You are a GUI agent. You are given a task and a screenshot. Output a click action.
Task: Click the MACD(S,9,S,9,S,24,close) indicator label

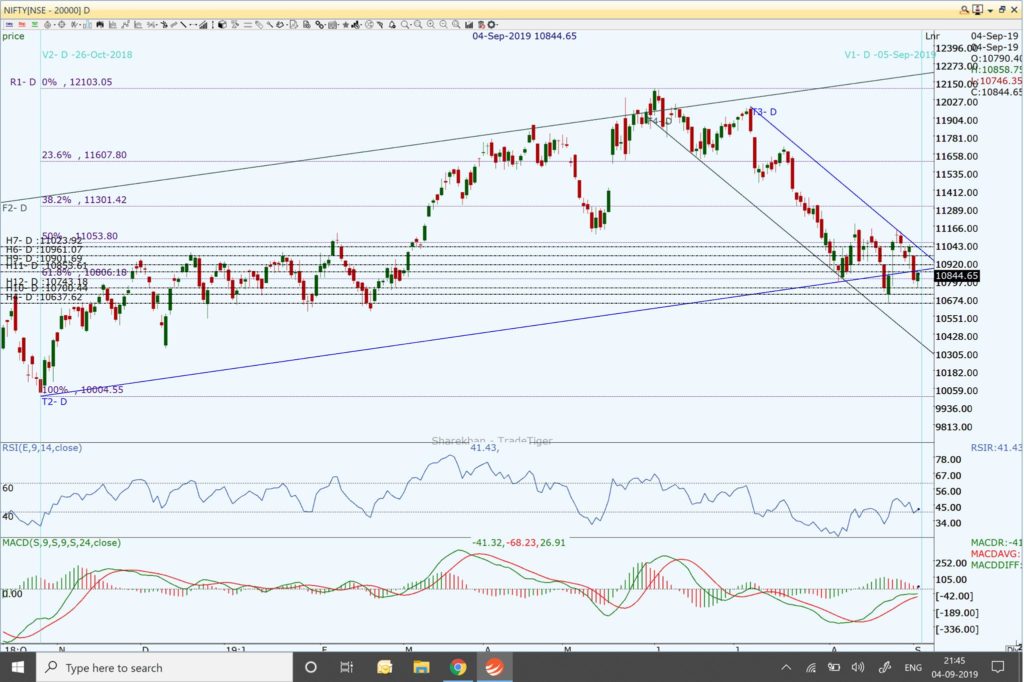(x=61, y=542)
